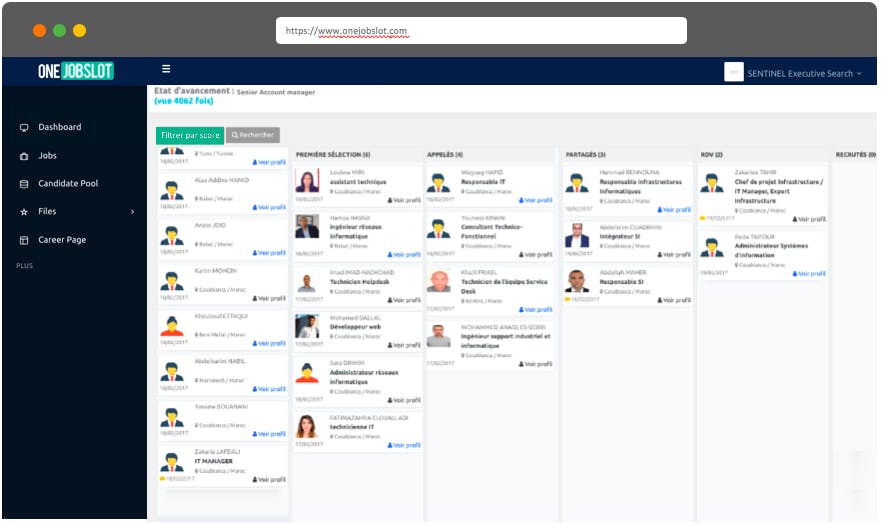Open the SENTINEL Executive Search account dropdown
Screen dimensions: 881x525
click(x=803, y=74)
